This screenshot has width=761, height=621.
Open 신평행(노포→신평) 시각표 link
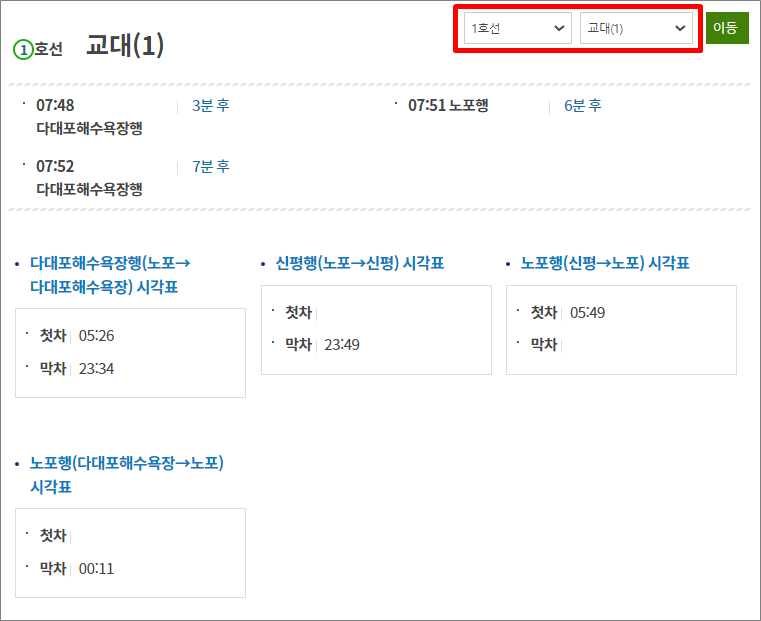click(x=360, y=263)
